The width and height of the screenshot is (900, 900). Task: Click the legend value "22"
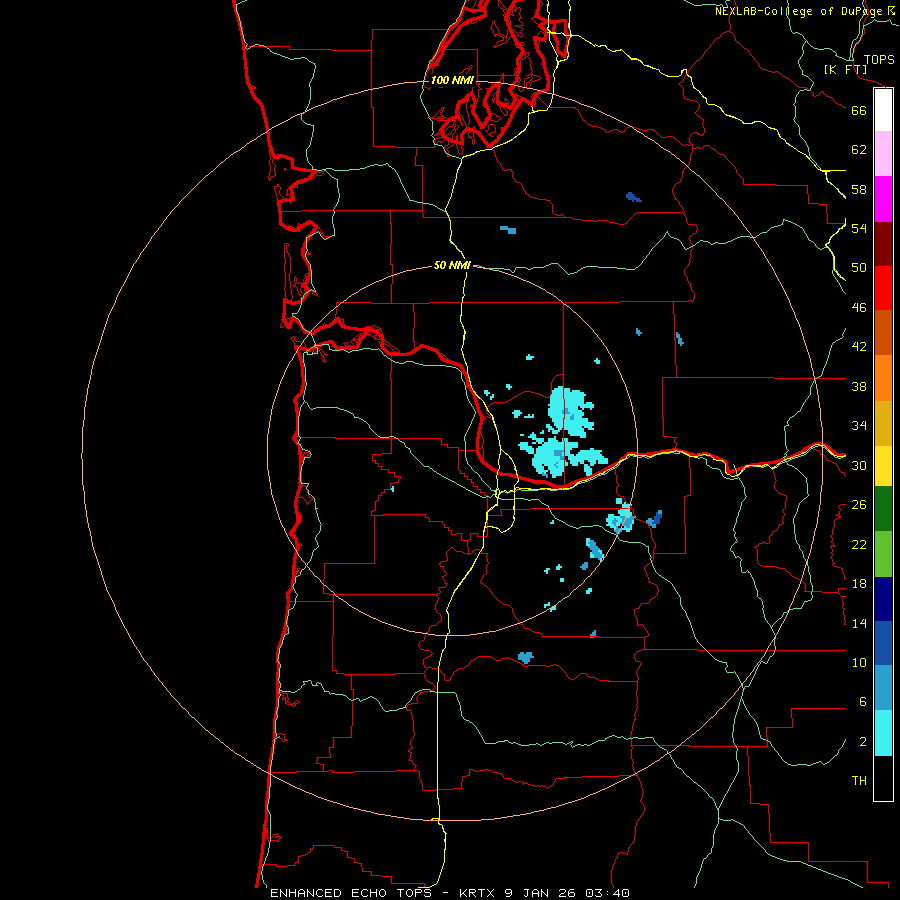click(x=859, y=545)
